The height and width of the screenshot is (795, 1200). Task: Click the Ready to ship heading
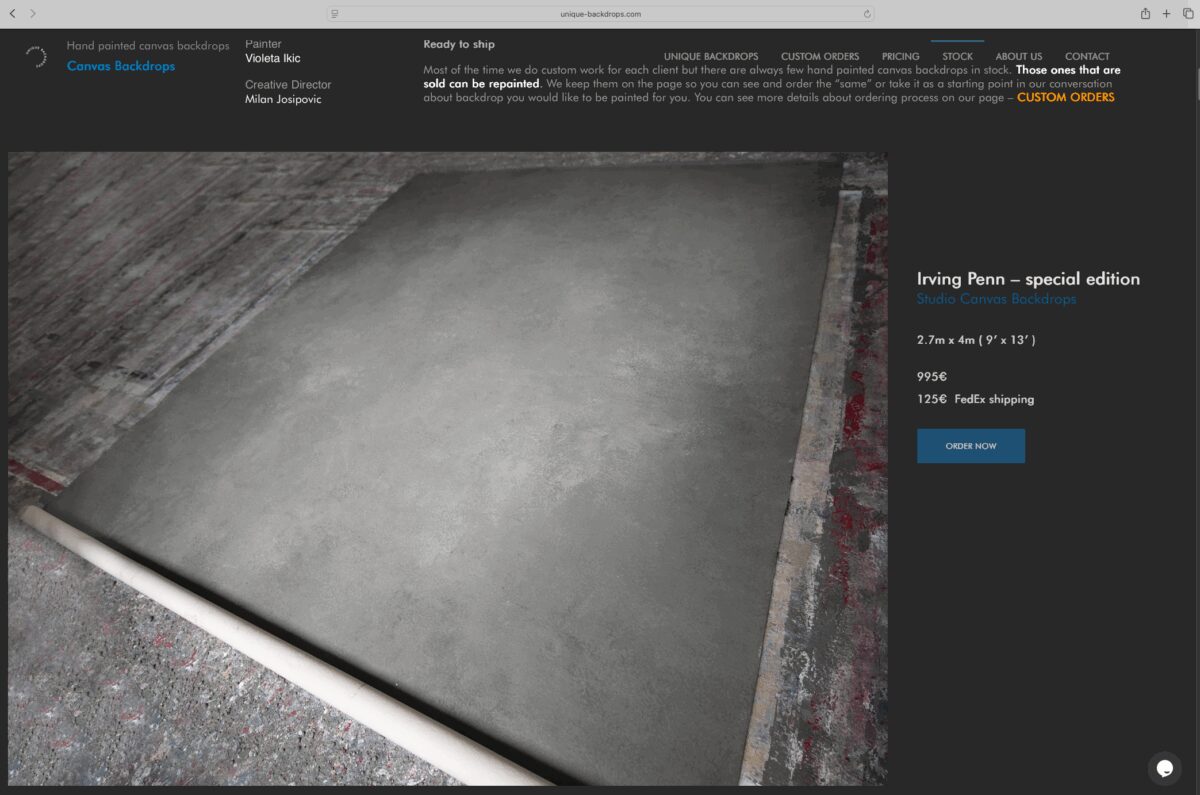pyautogui.click(x=459, y=44)
